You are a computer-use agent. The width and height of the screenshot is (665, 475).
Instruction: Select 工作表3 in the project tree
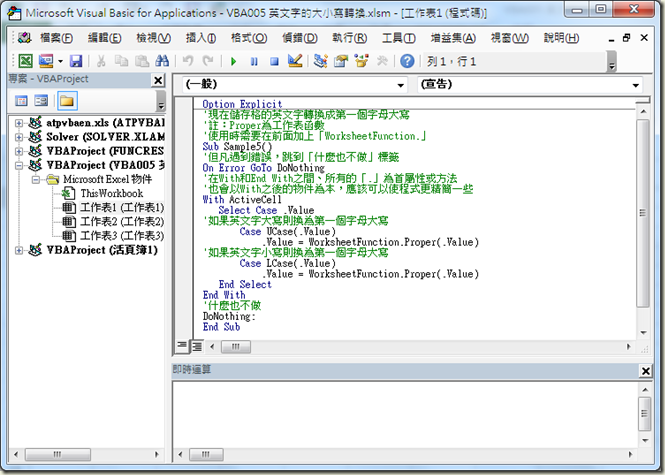pos(122,235)
